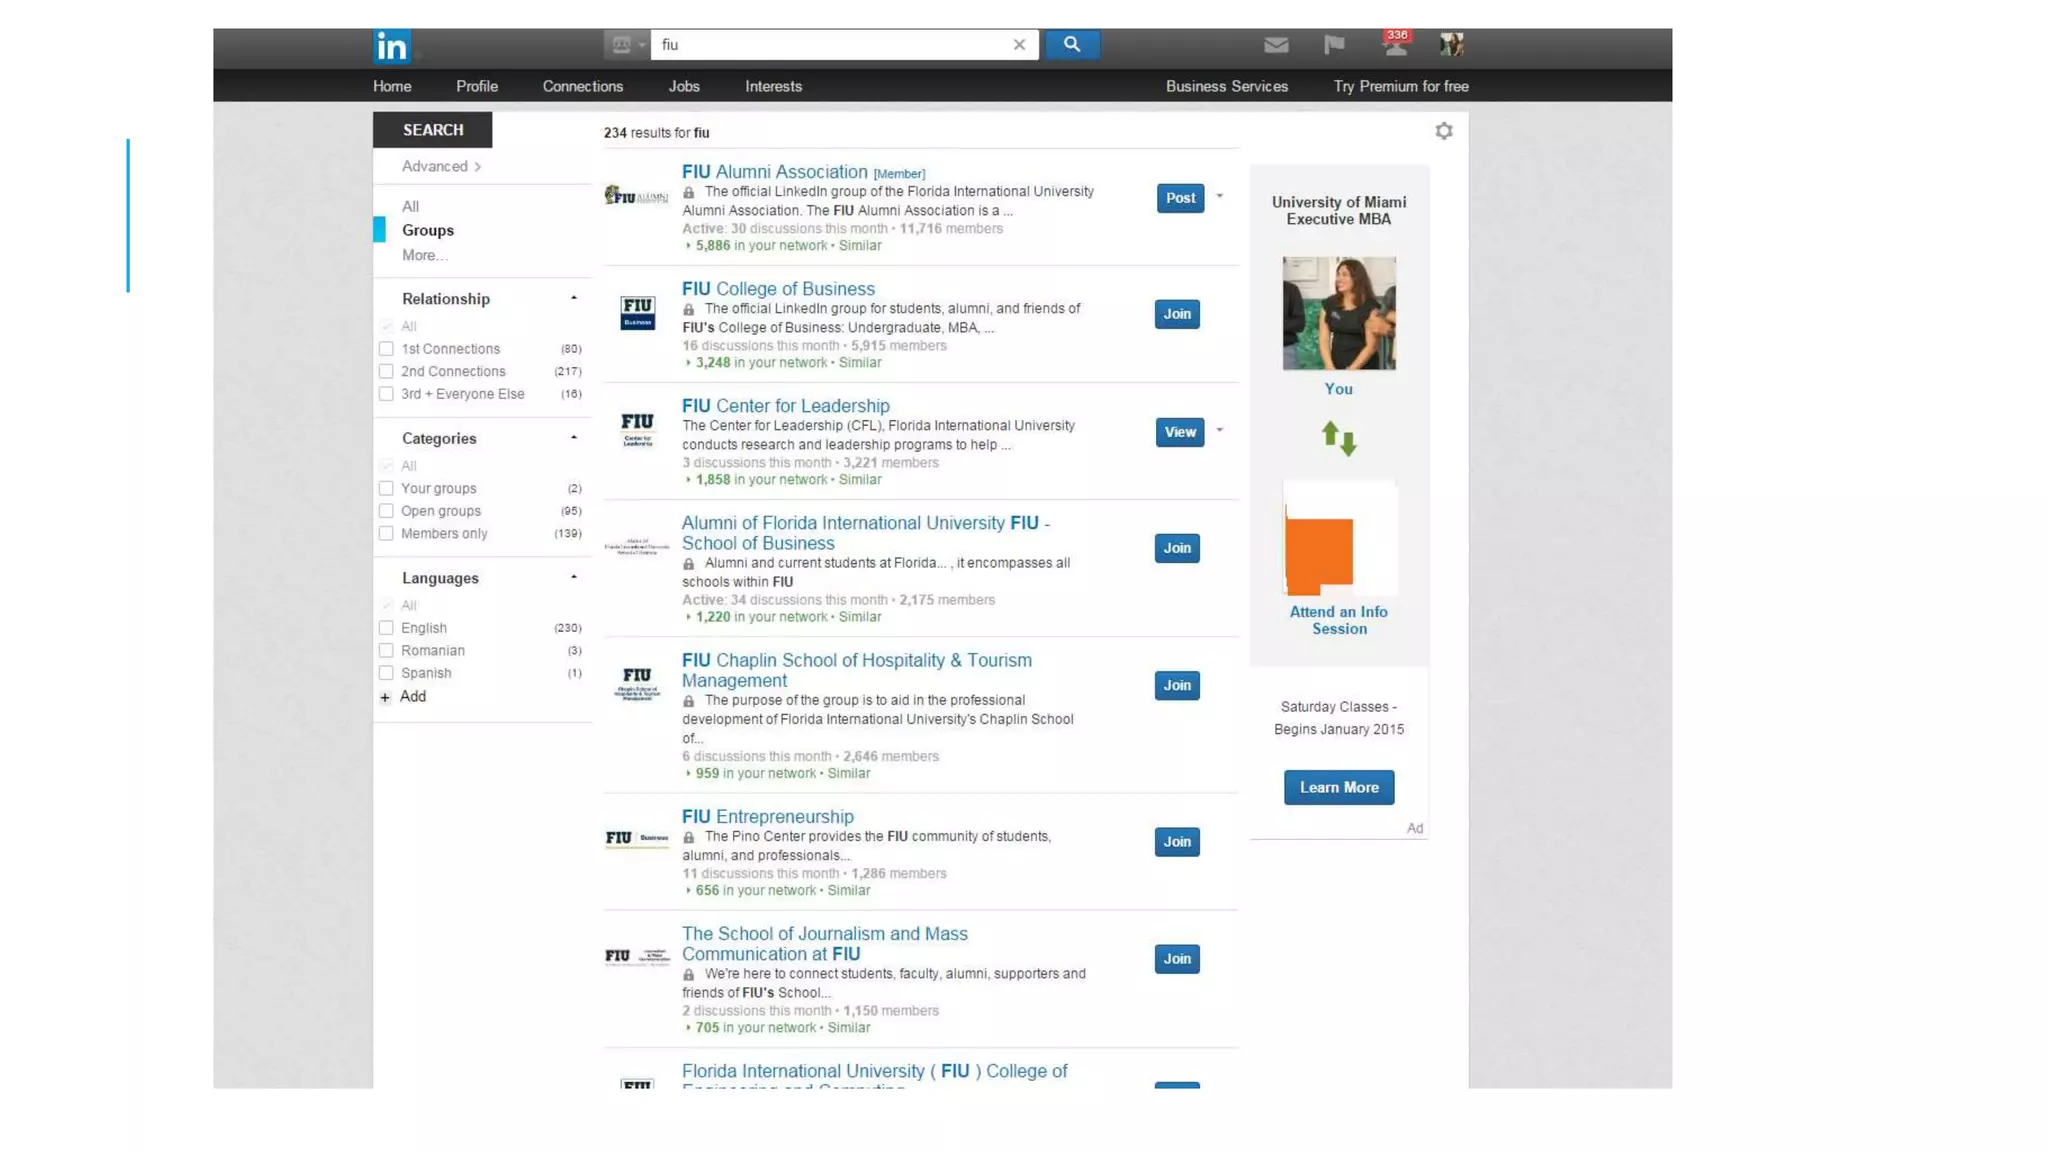Open search settings gear icon
Viewport: 2048px width, 1152px height.
pyautogui.click(x=1444, y=131)
